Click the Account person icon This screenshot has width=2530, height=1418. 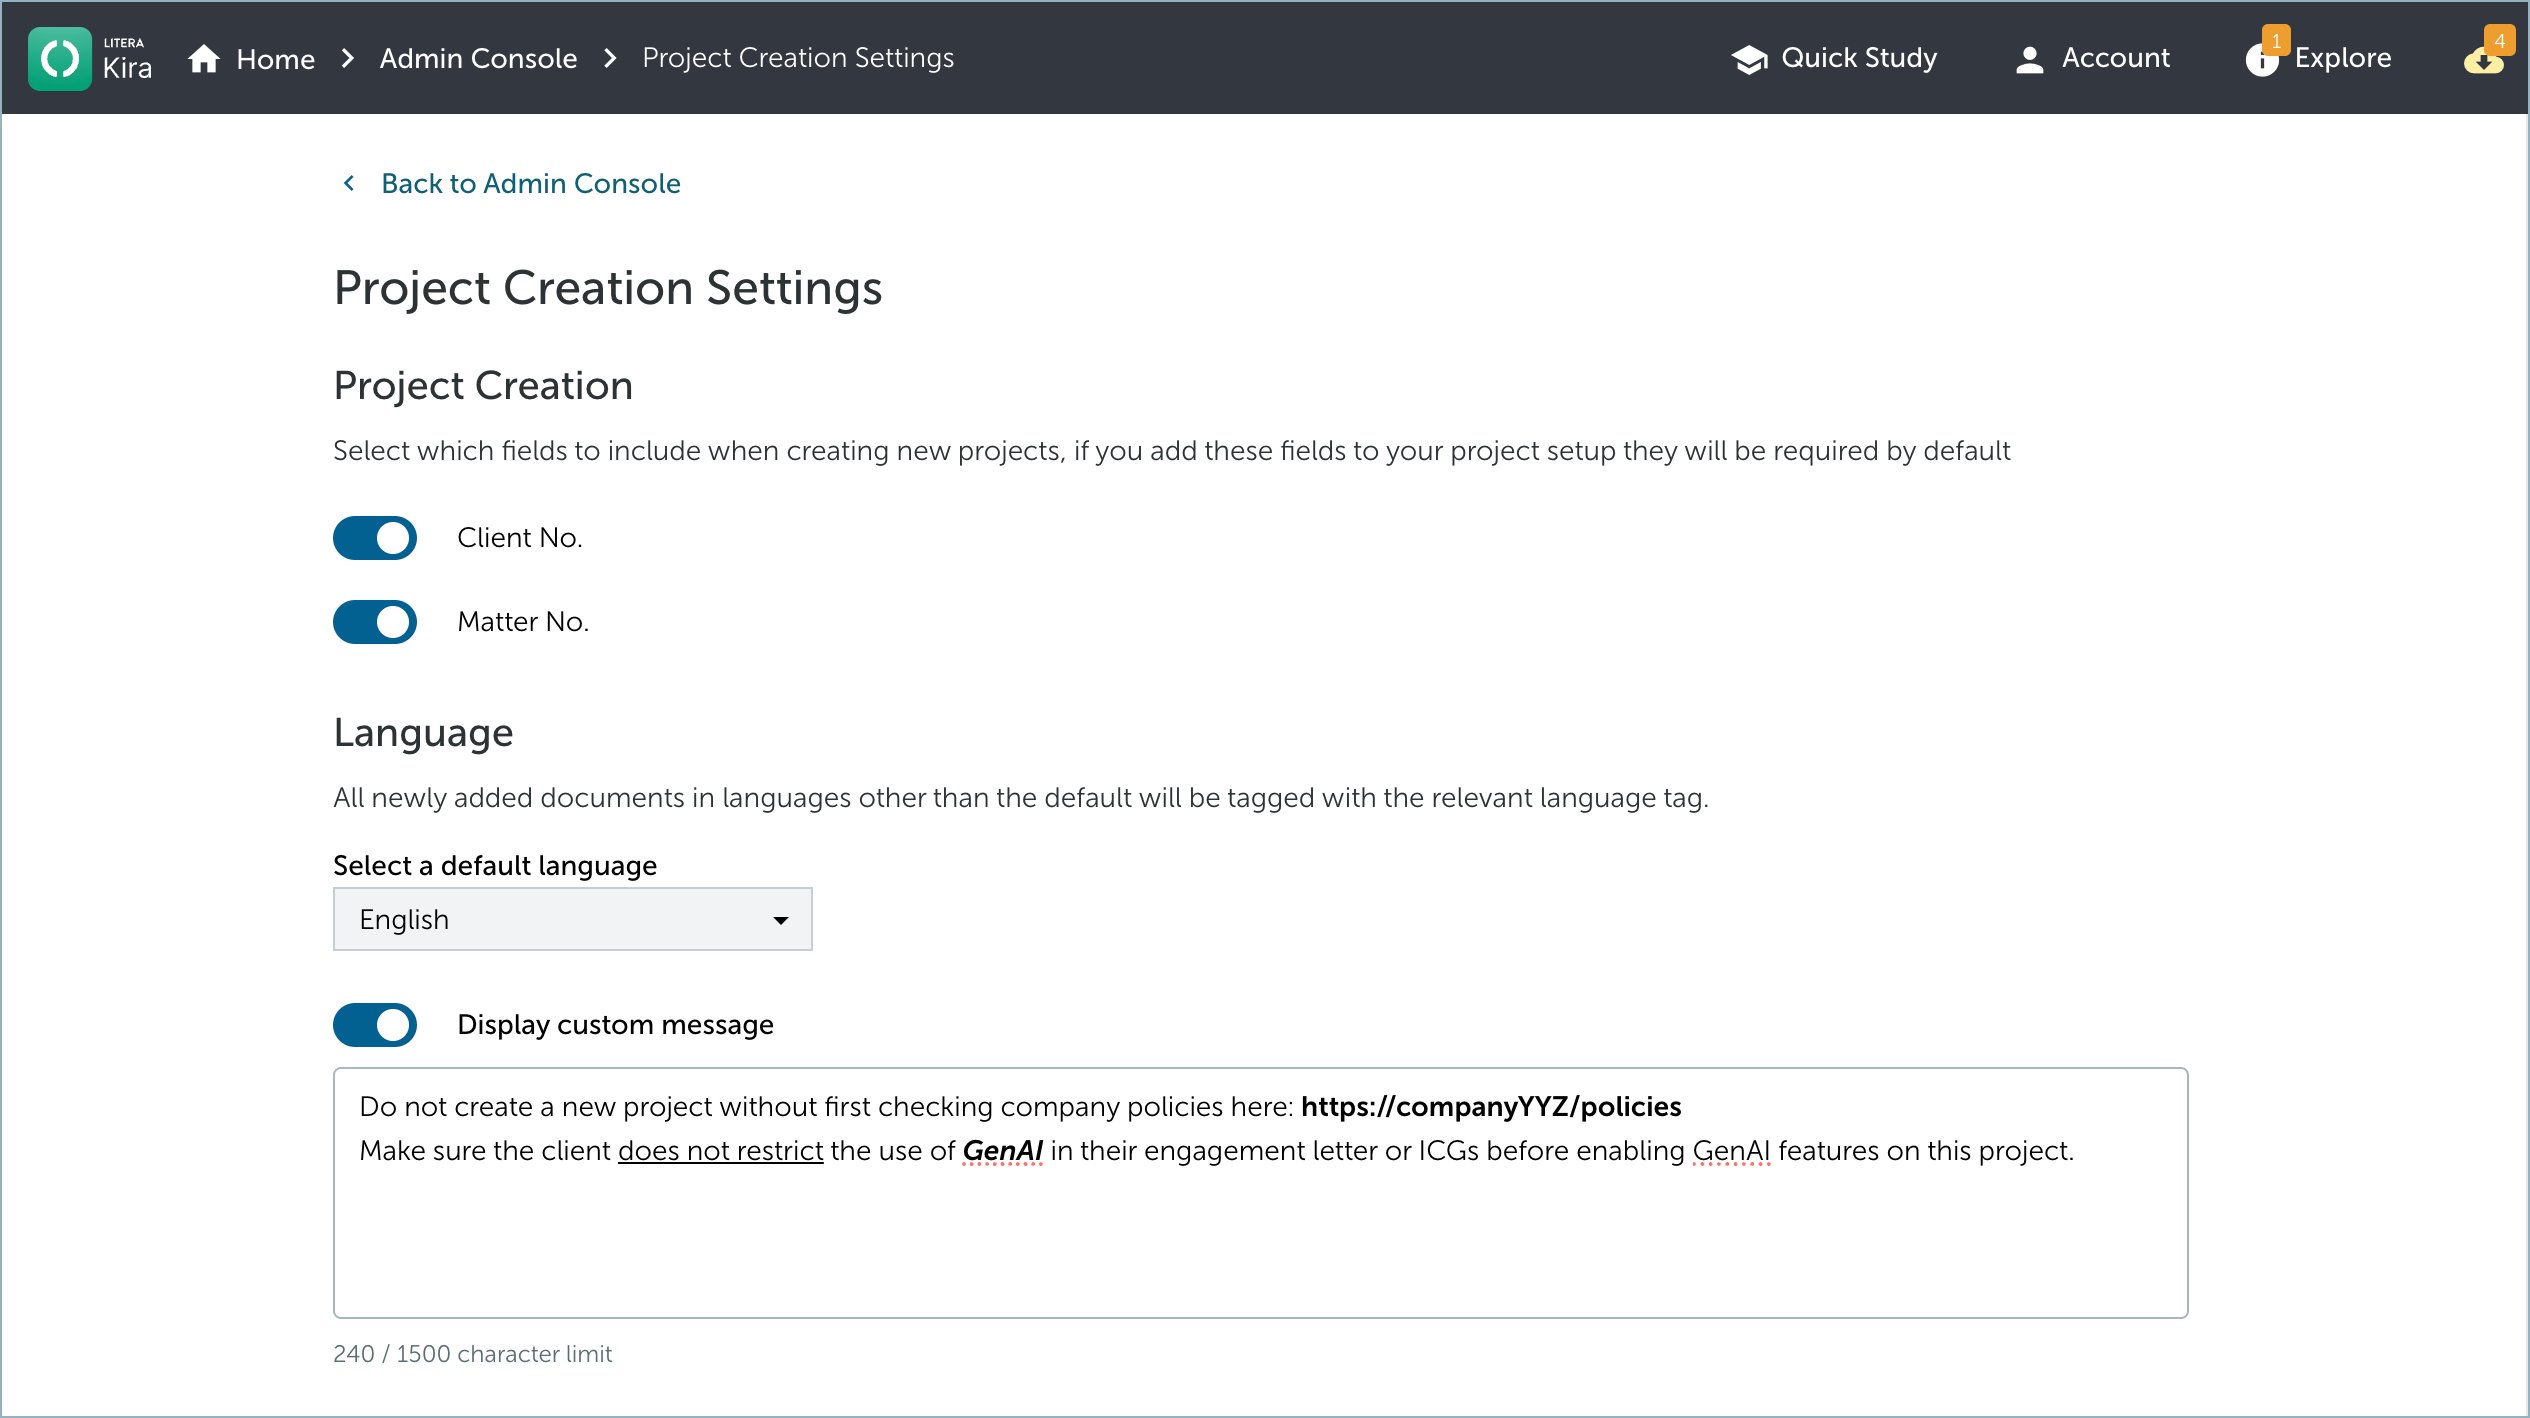[x=2029, y=59]
